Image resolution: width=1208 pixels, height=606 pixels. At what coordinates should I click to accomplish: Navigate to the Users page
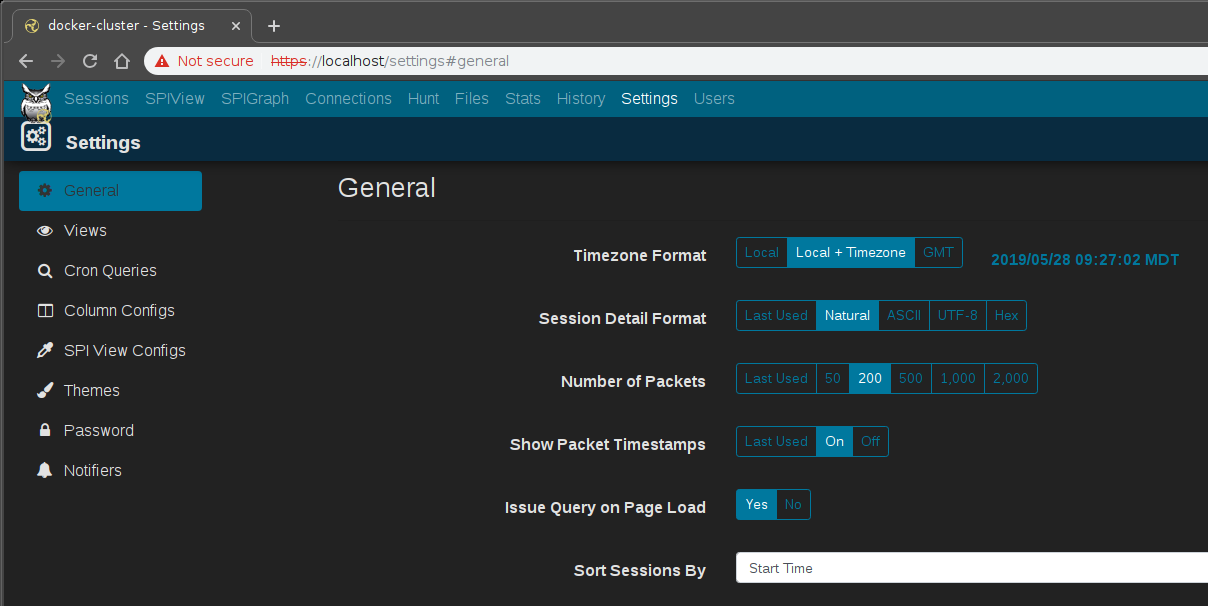pyautogui.click(x=713, y=98)
